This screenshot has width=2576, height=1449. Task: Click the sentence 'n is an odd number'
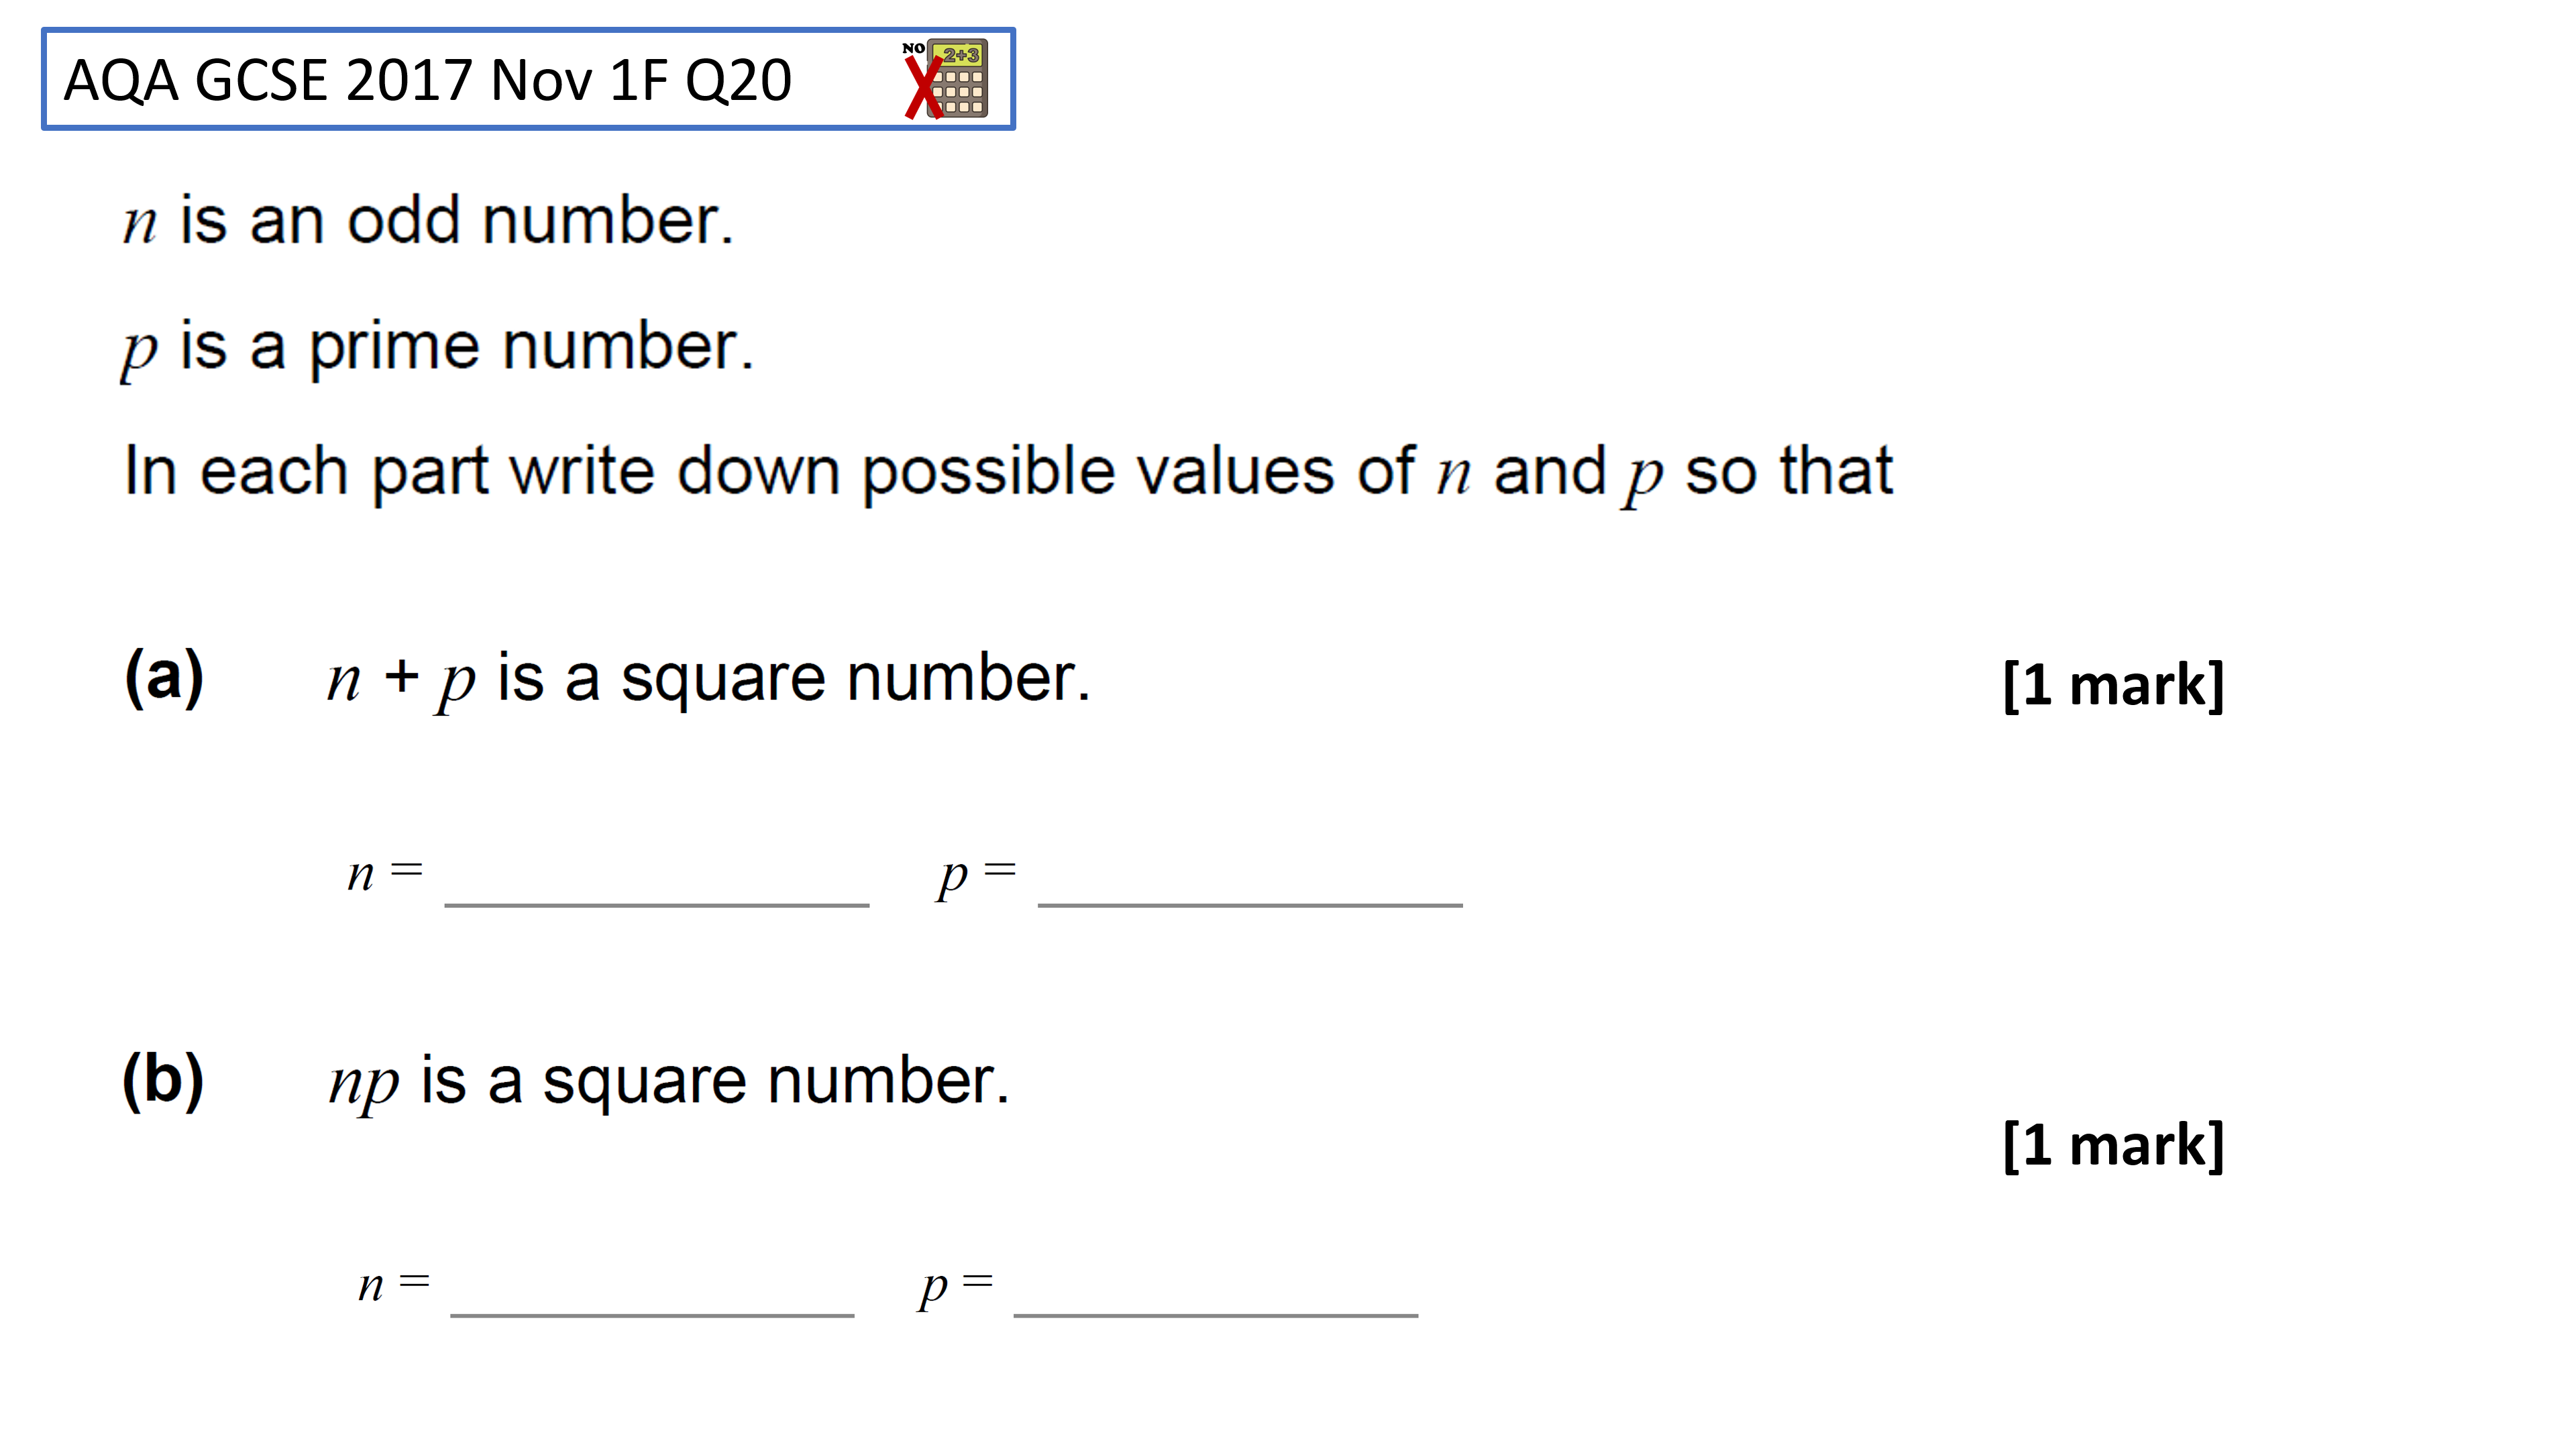[428, 220]
